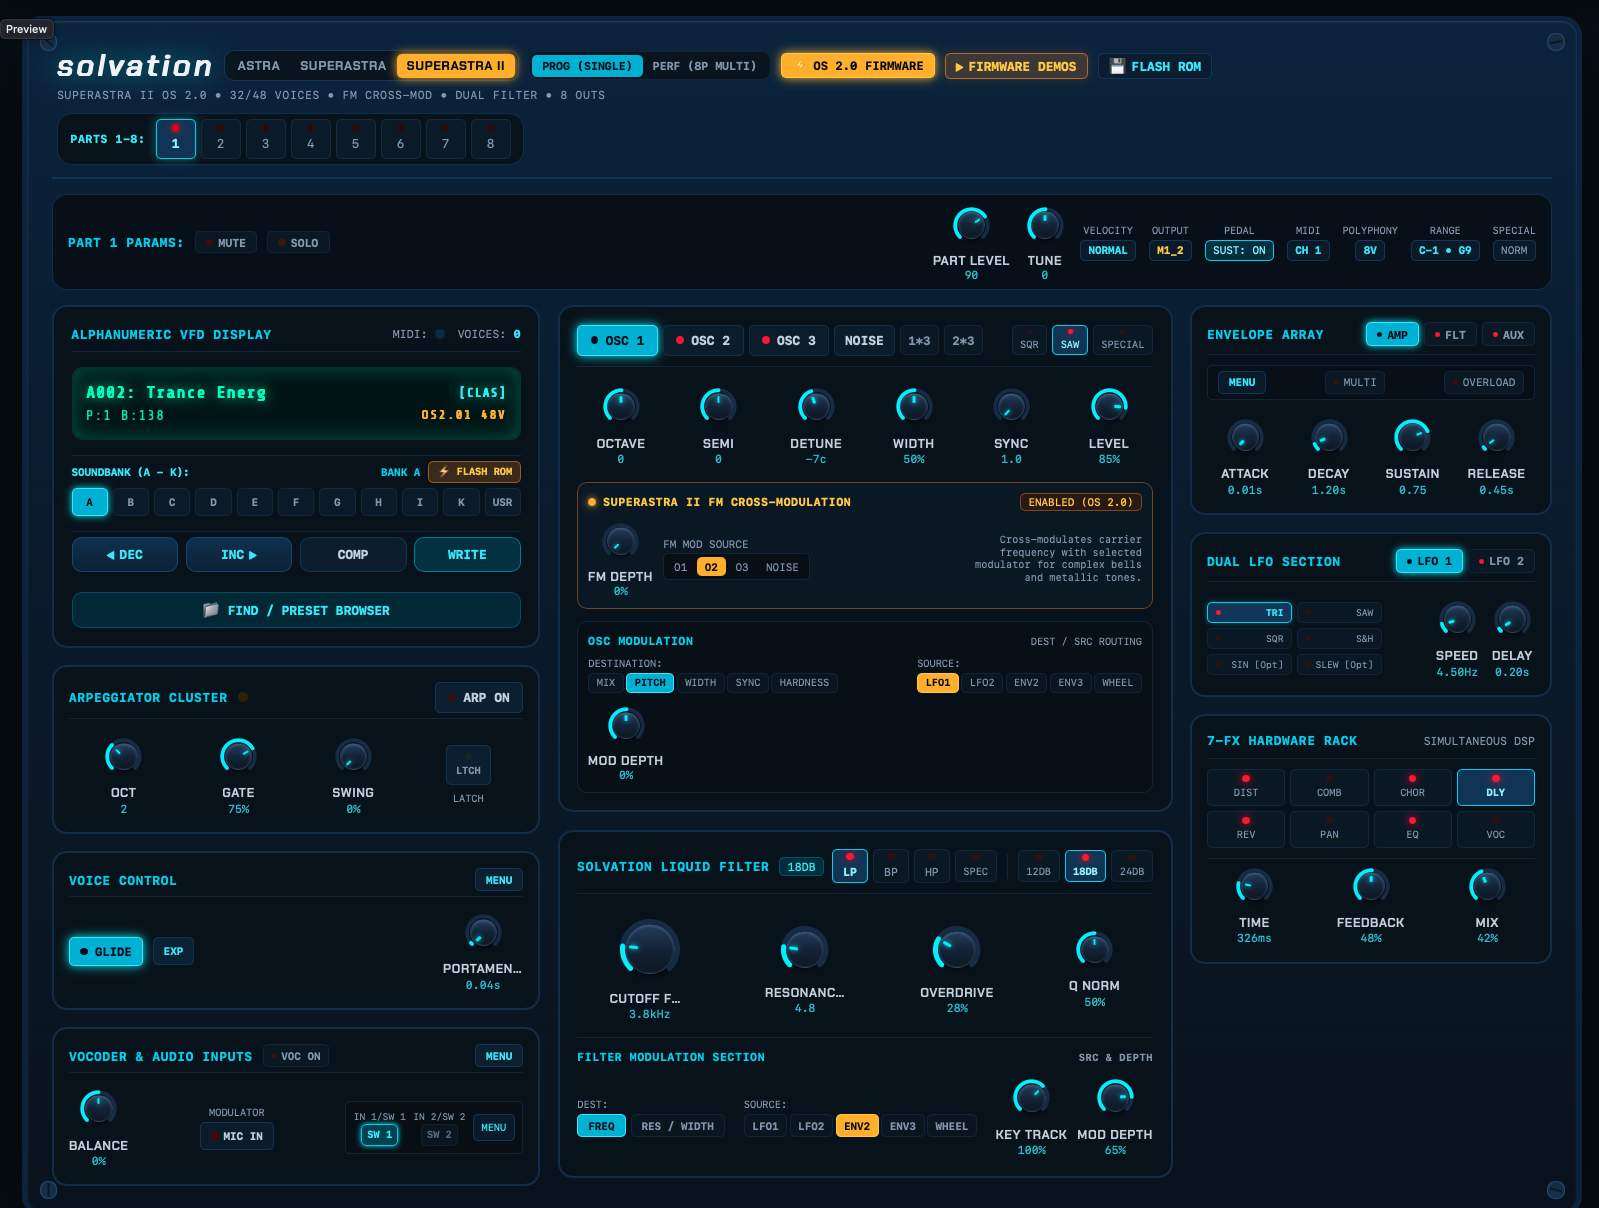
Task: Select soundbank D
Action: point(213,502)
